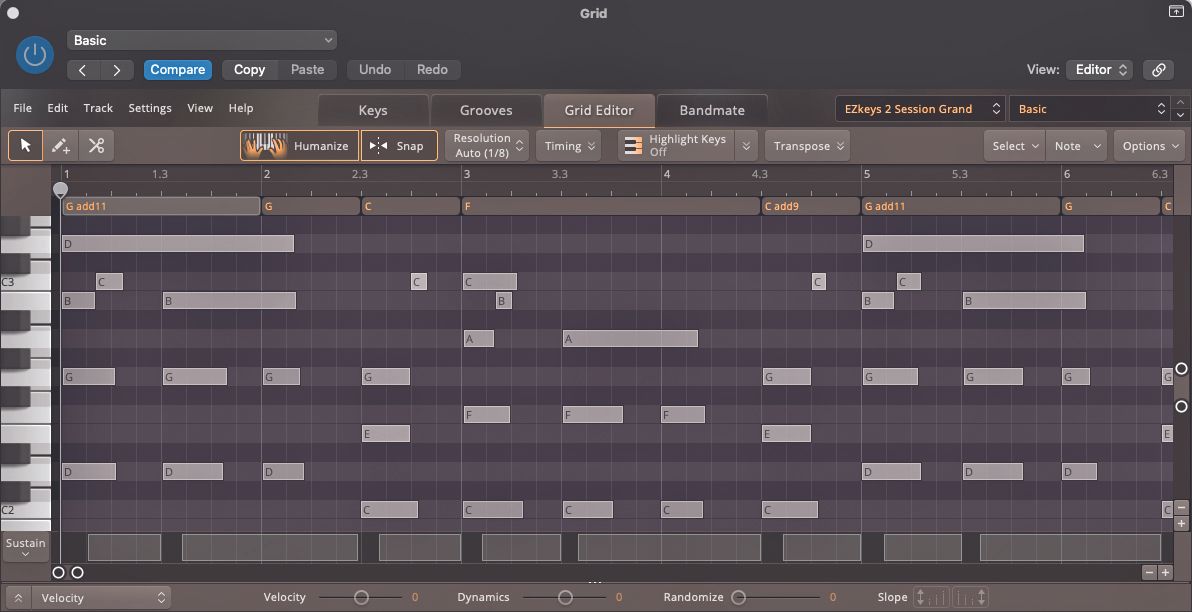Click the chain link icon beside the View selector
The width and height of the screenshot is (1192, 612).
point(1159,70)
